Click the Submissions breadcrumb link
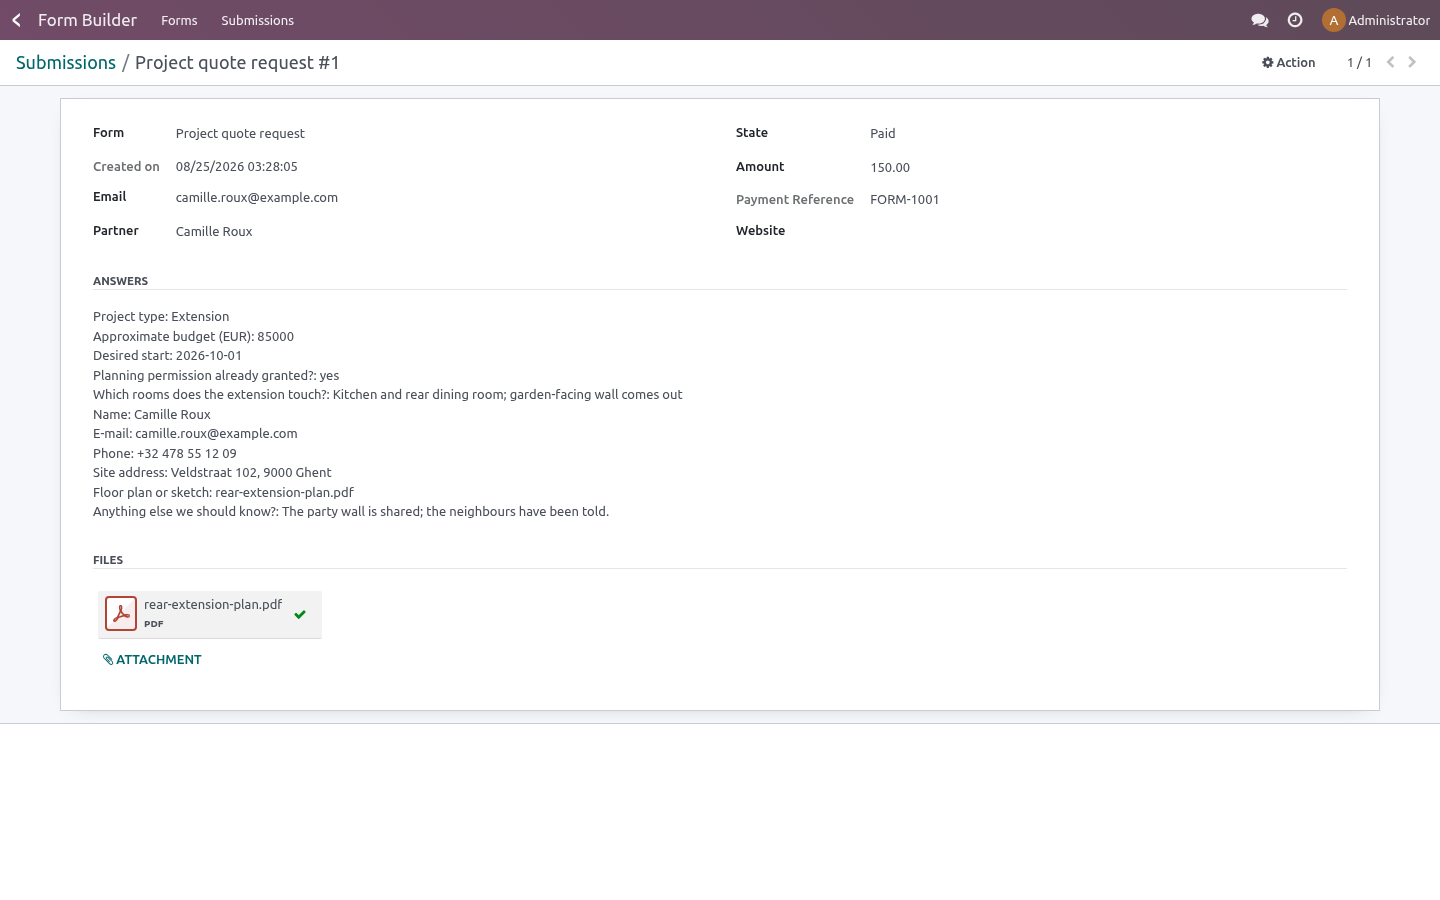The width and height of the screenshot is (1440, 900). coord(66,62)
